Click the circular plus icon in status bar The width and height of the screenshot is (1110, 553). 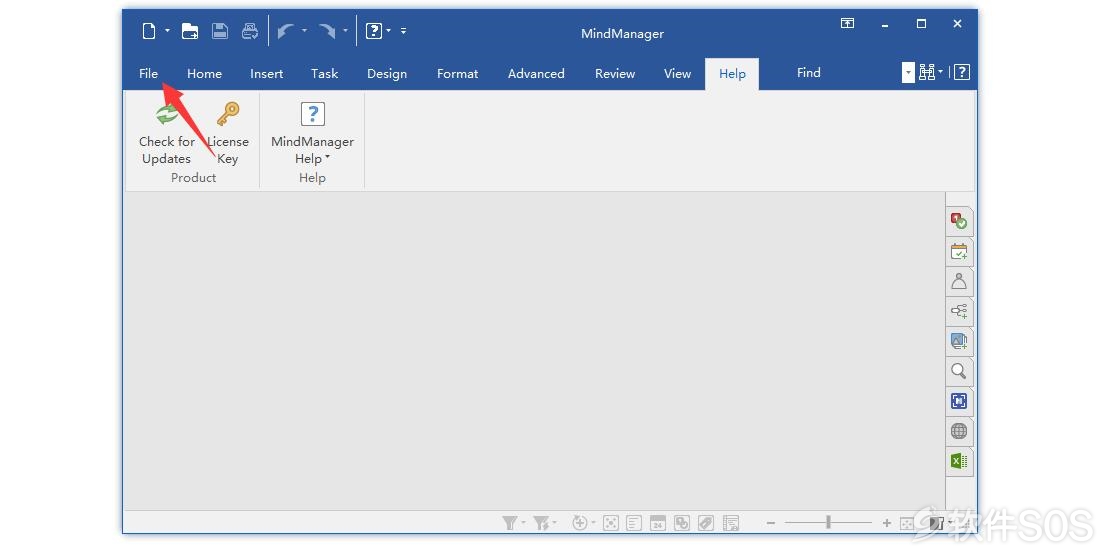(x=580, y=523)
